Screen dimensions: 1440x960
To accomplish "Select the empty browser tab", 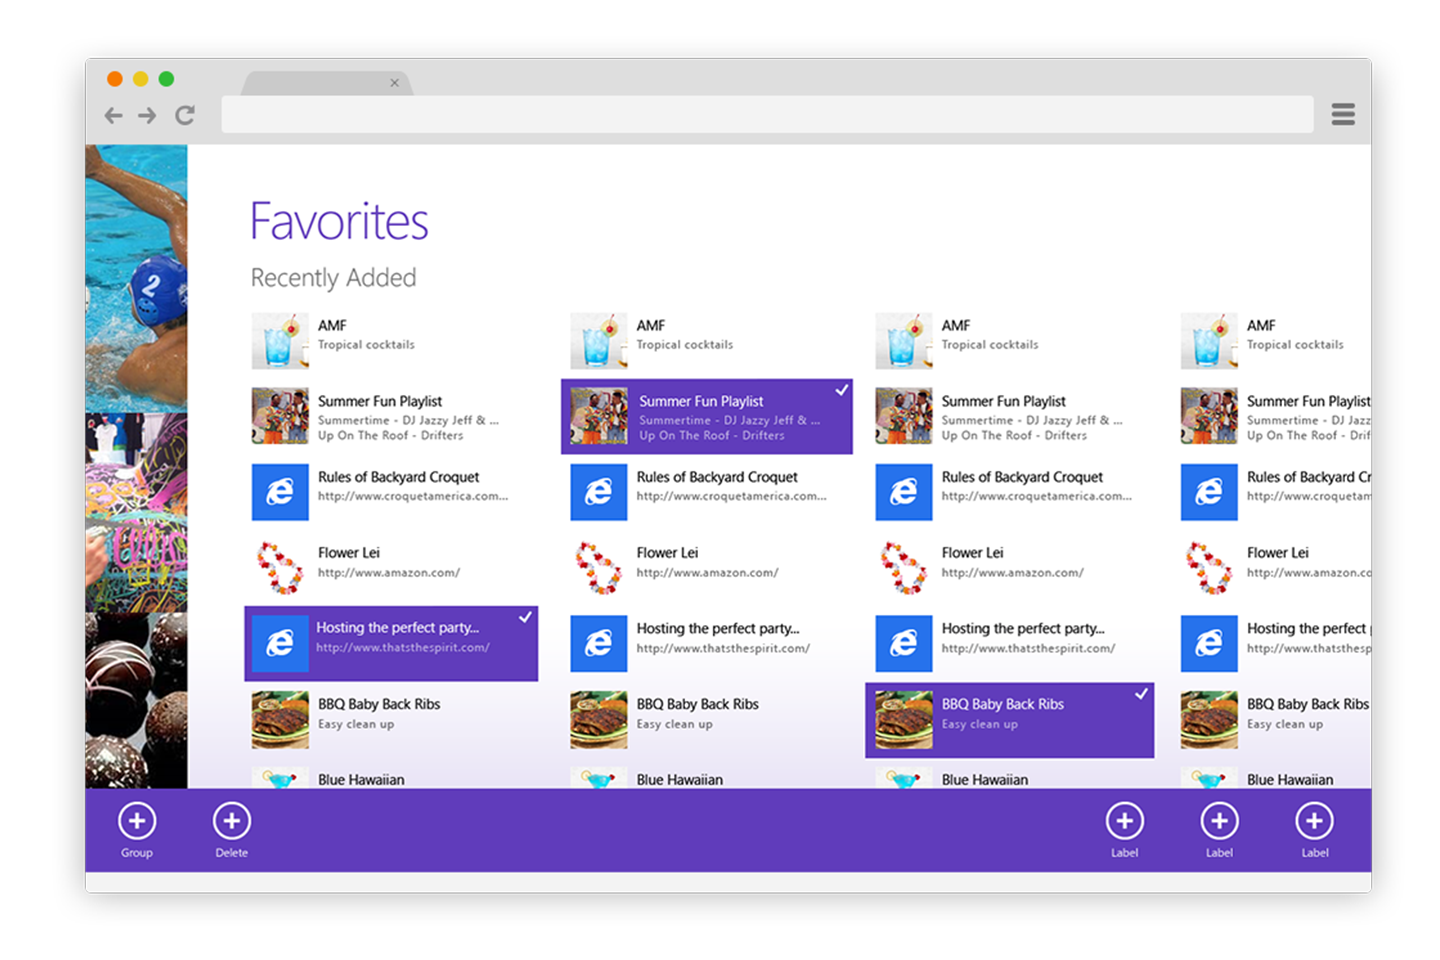I will click(x=320, y=83).
